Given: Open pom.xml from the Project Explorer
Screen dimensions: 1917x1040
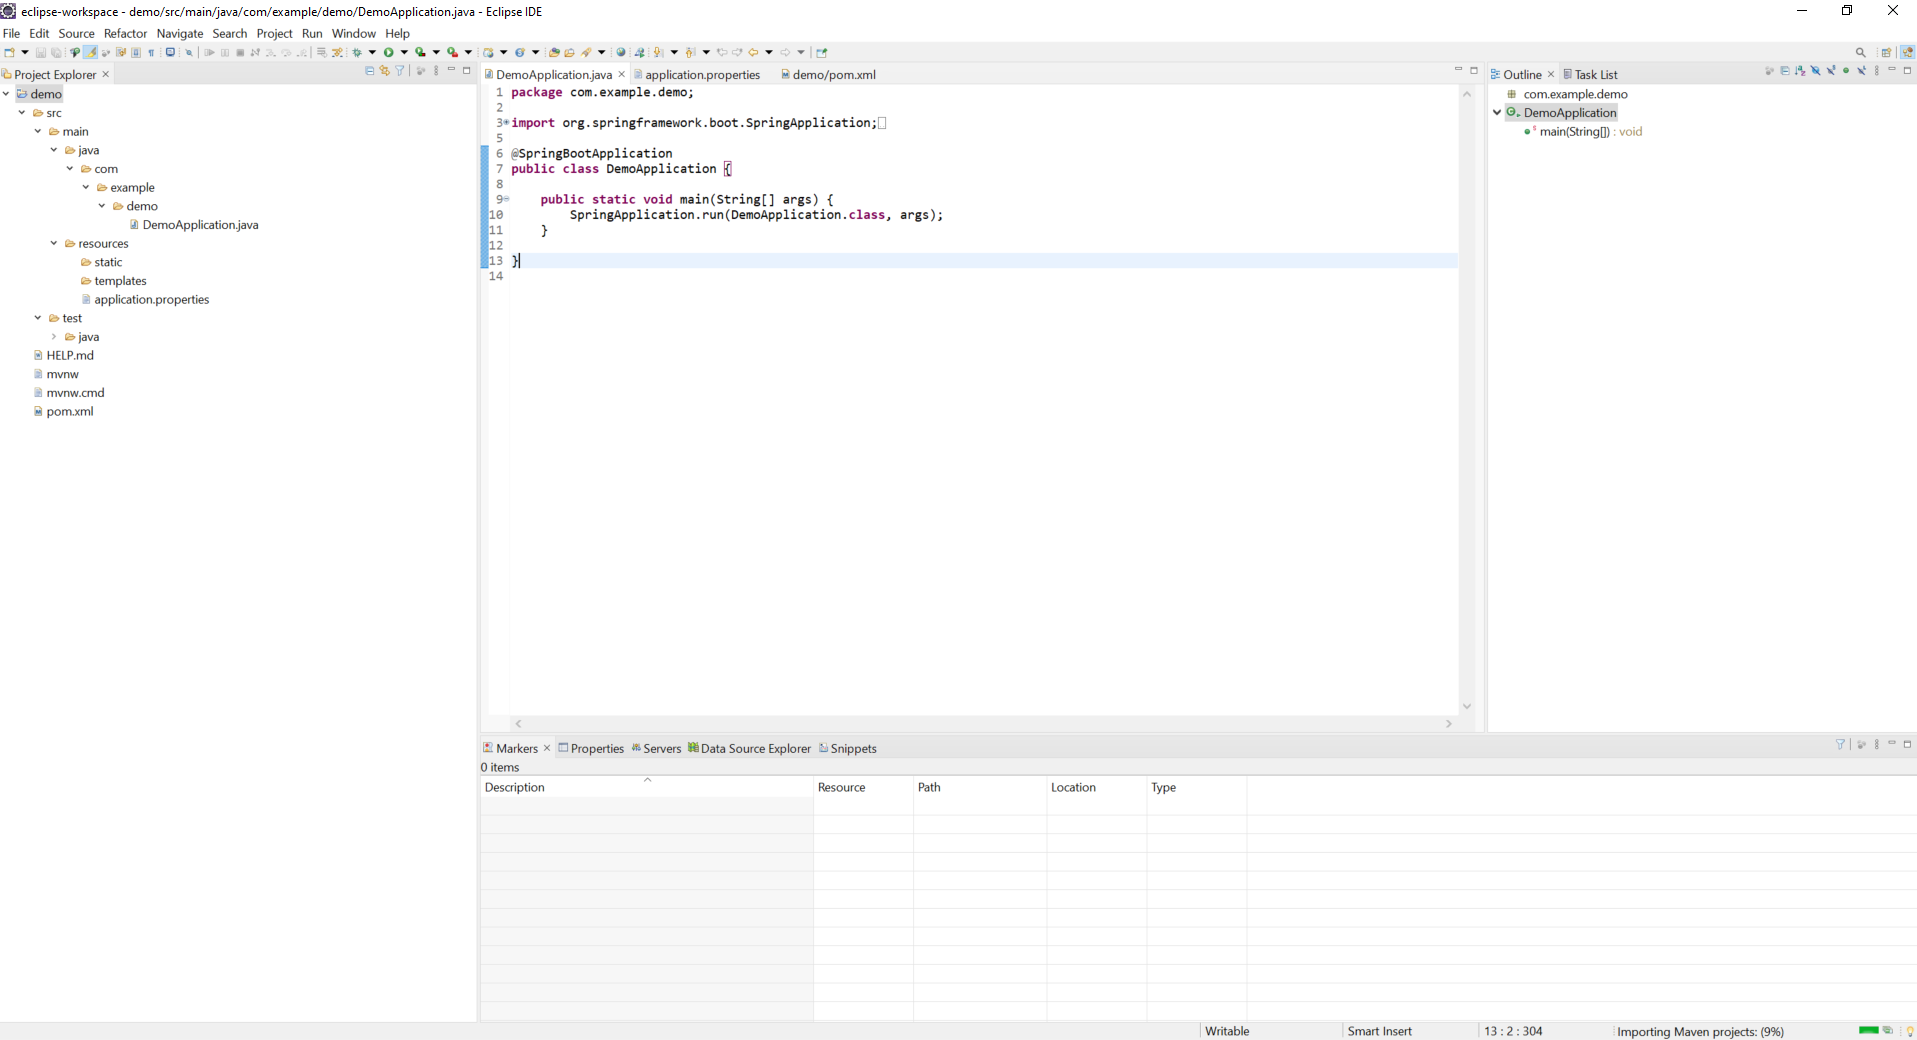Looking at the screenshot, I should click(70, 412).
